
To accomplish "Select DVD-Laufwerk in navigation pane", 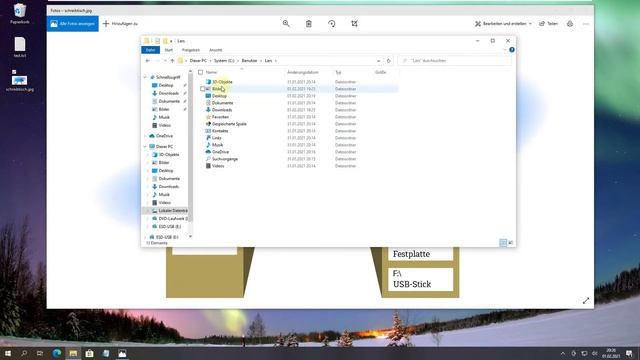I will pos(169,219).
